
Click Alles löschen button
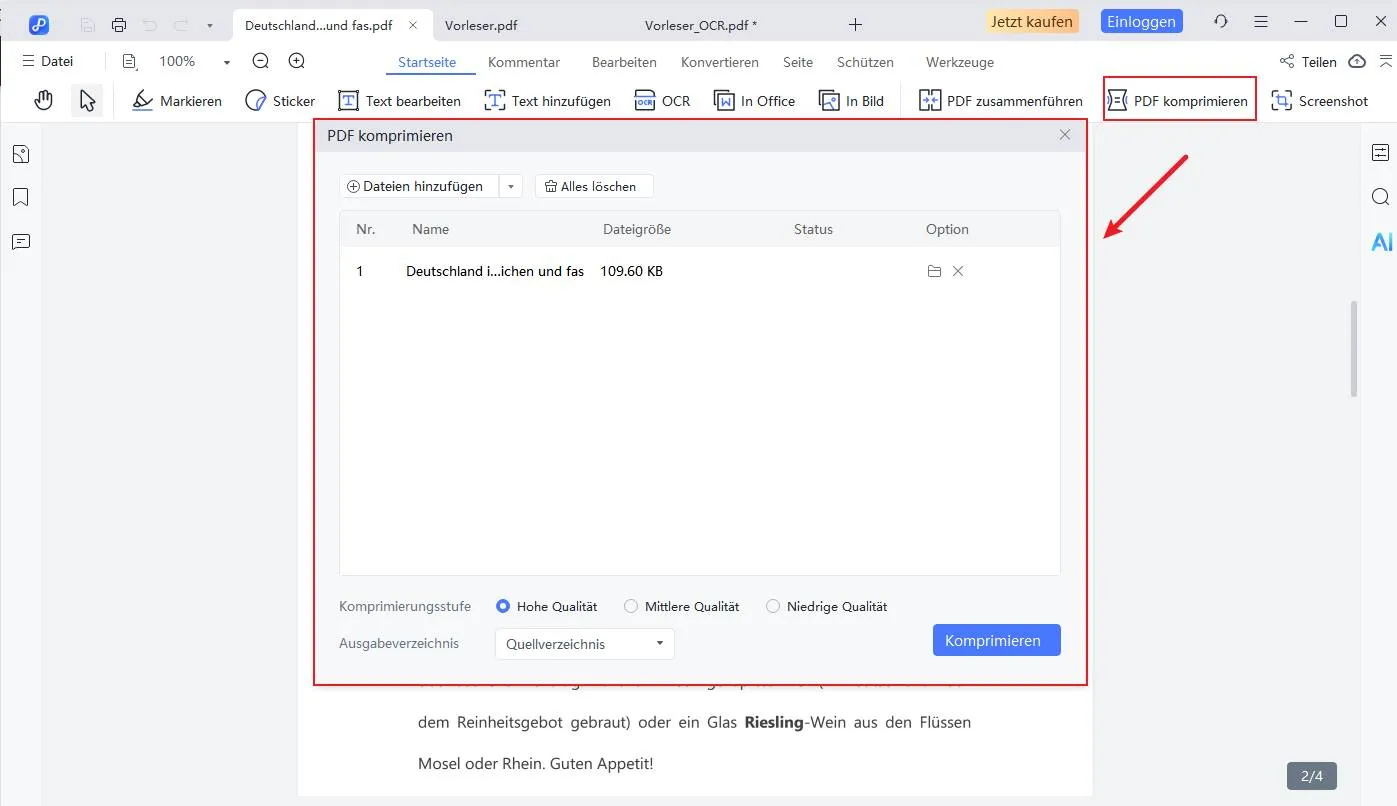[594, 186]
